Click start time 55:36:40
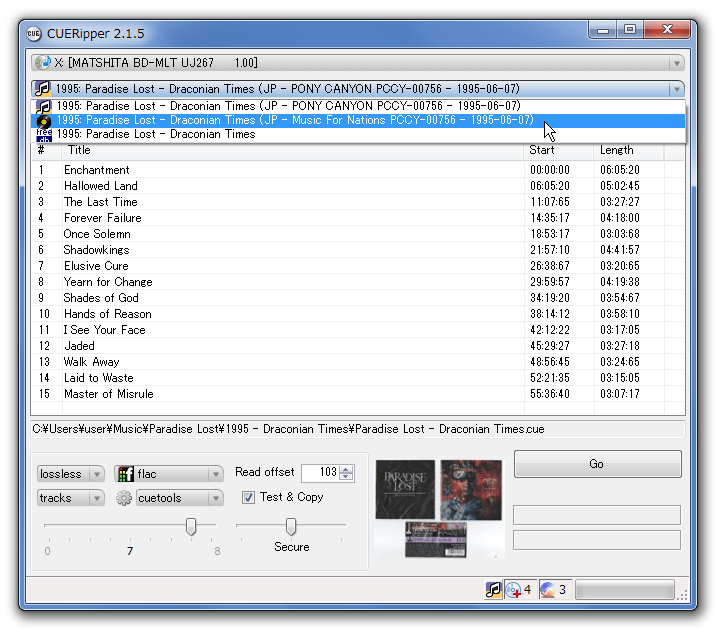 (x=549, y=394)
